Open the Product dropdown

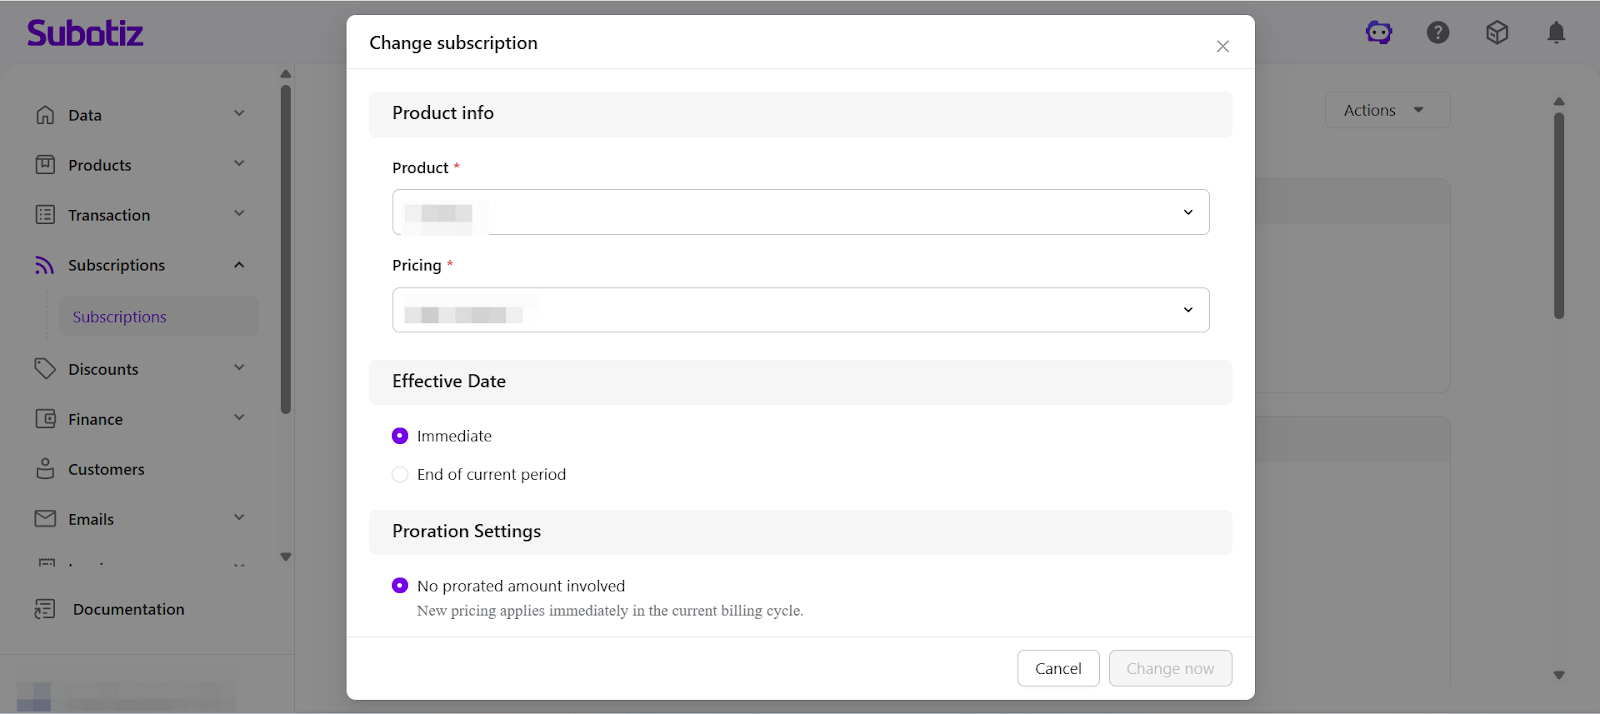click(800, 212)
